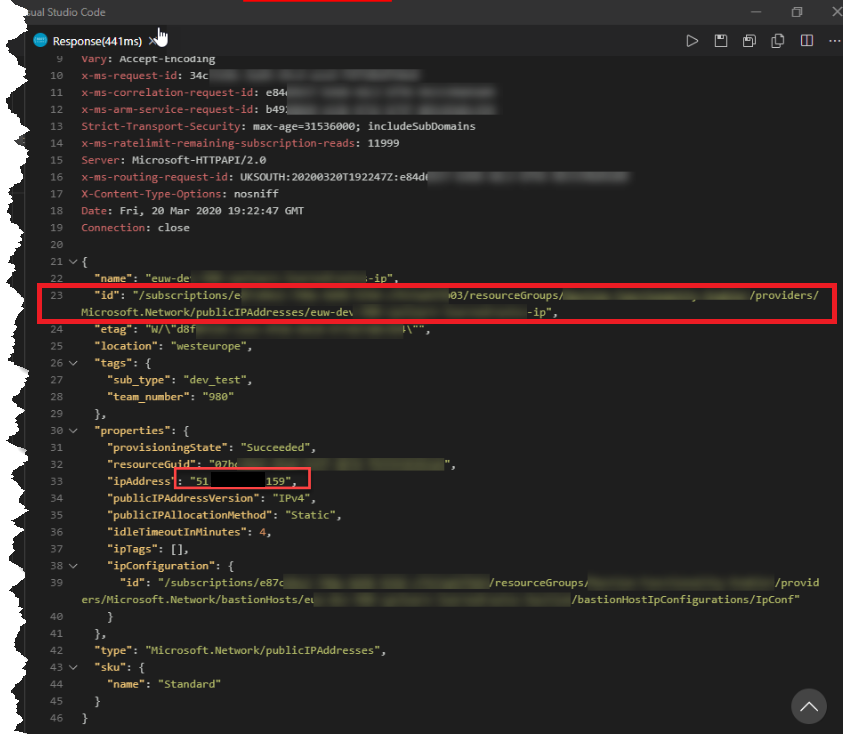Click the "sub_type" key
This screenshot has height=734, width=843.
coord(138,380)
